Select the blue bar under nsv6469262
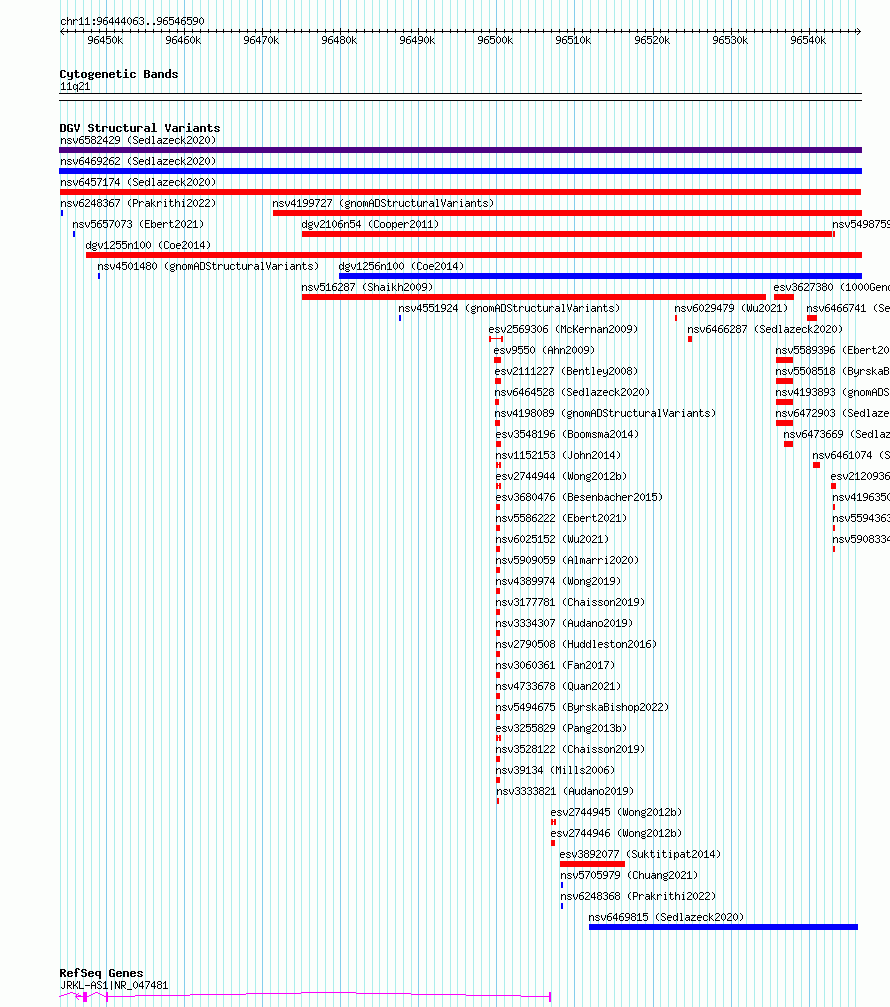Image resolution: width=890 pixels, height=1007 pixels. pos(460,171)
